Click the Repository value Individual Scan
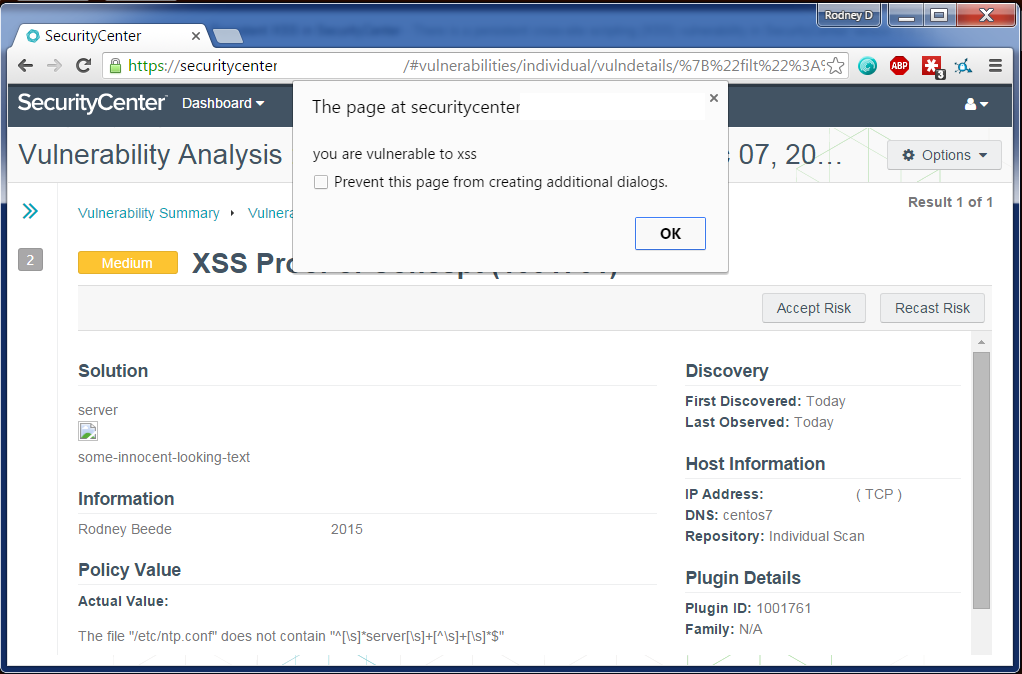Viewport: 1022px width, 674px height. tap(817, 536)
